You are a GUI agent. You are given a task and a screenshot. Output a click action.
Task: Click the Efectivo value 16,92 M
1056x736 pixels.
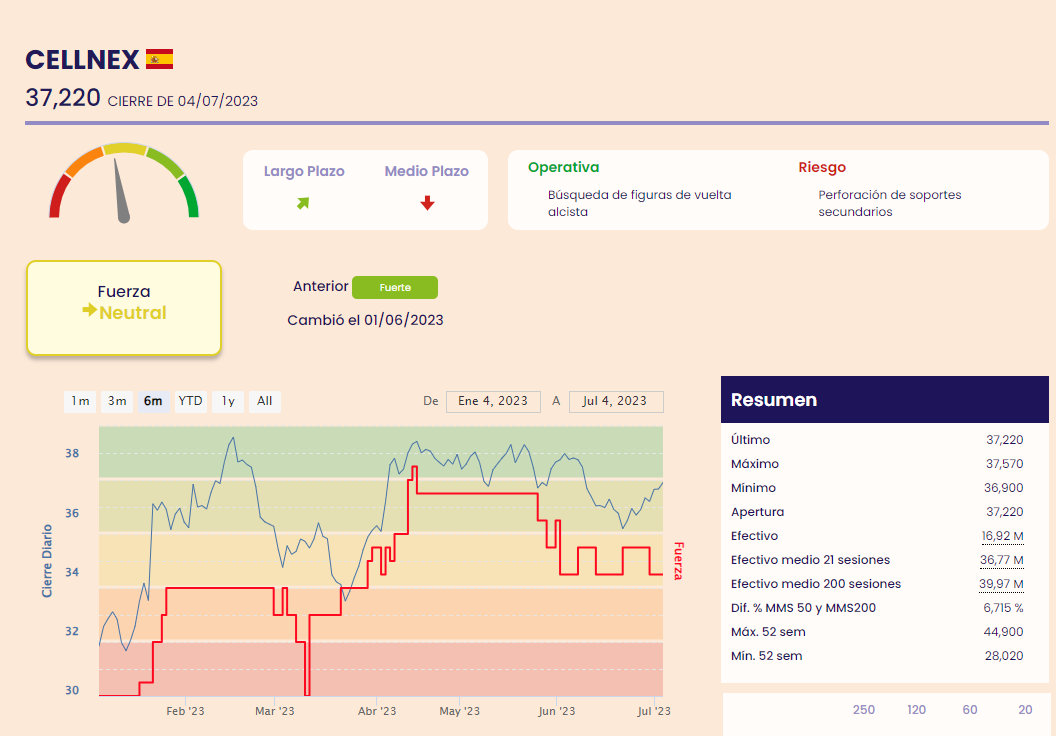coord(1002,536)
